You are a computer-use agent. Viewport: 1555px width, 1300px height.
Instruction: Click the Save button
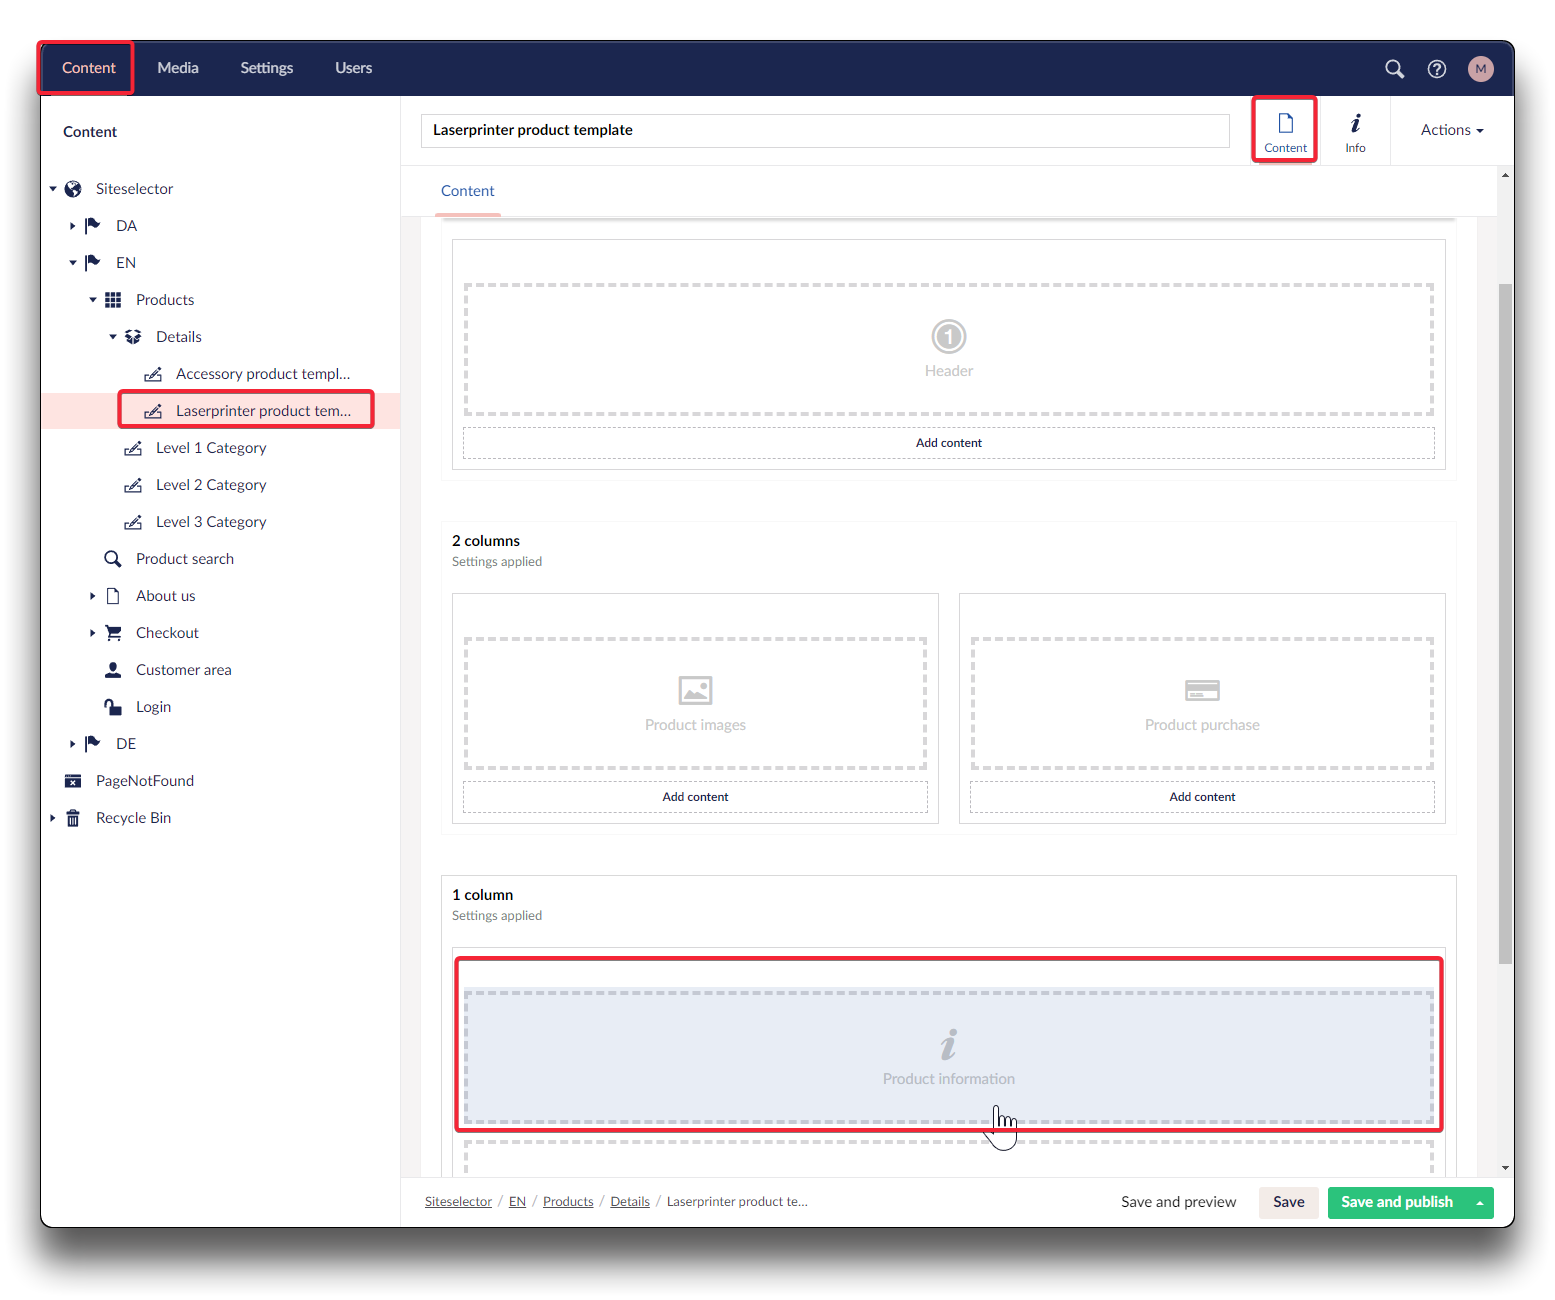pyautogui.click(x=1288, y=1202)
